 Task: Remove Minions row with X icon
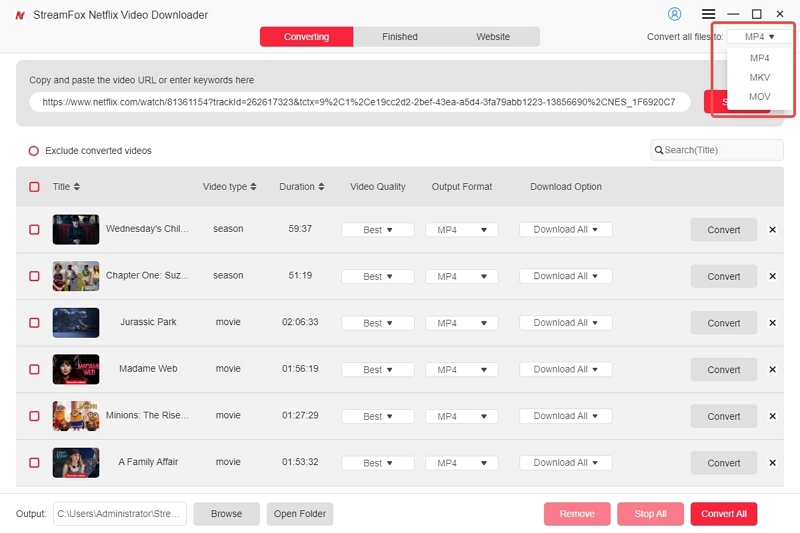772,416
